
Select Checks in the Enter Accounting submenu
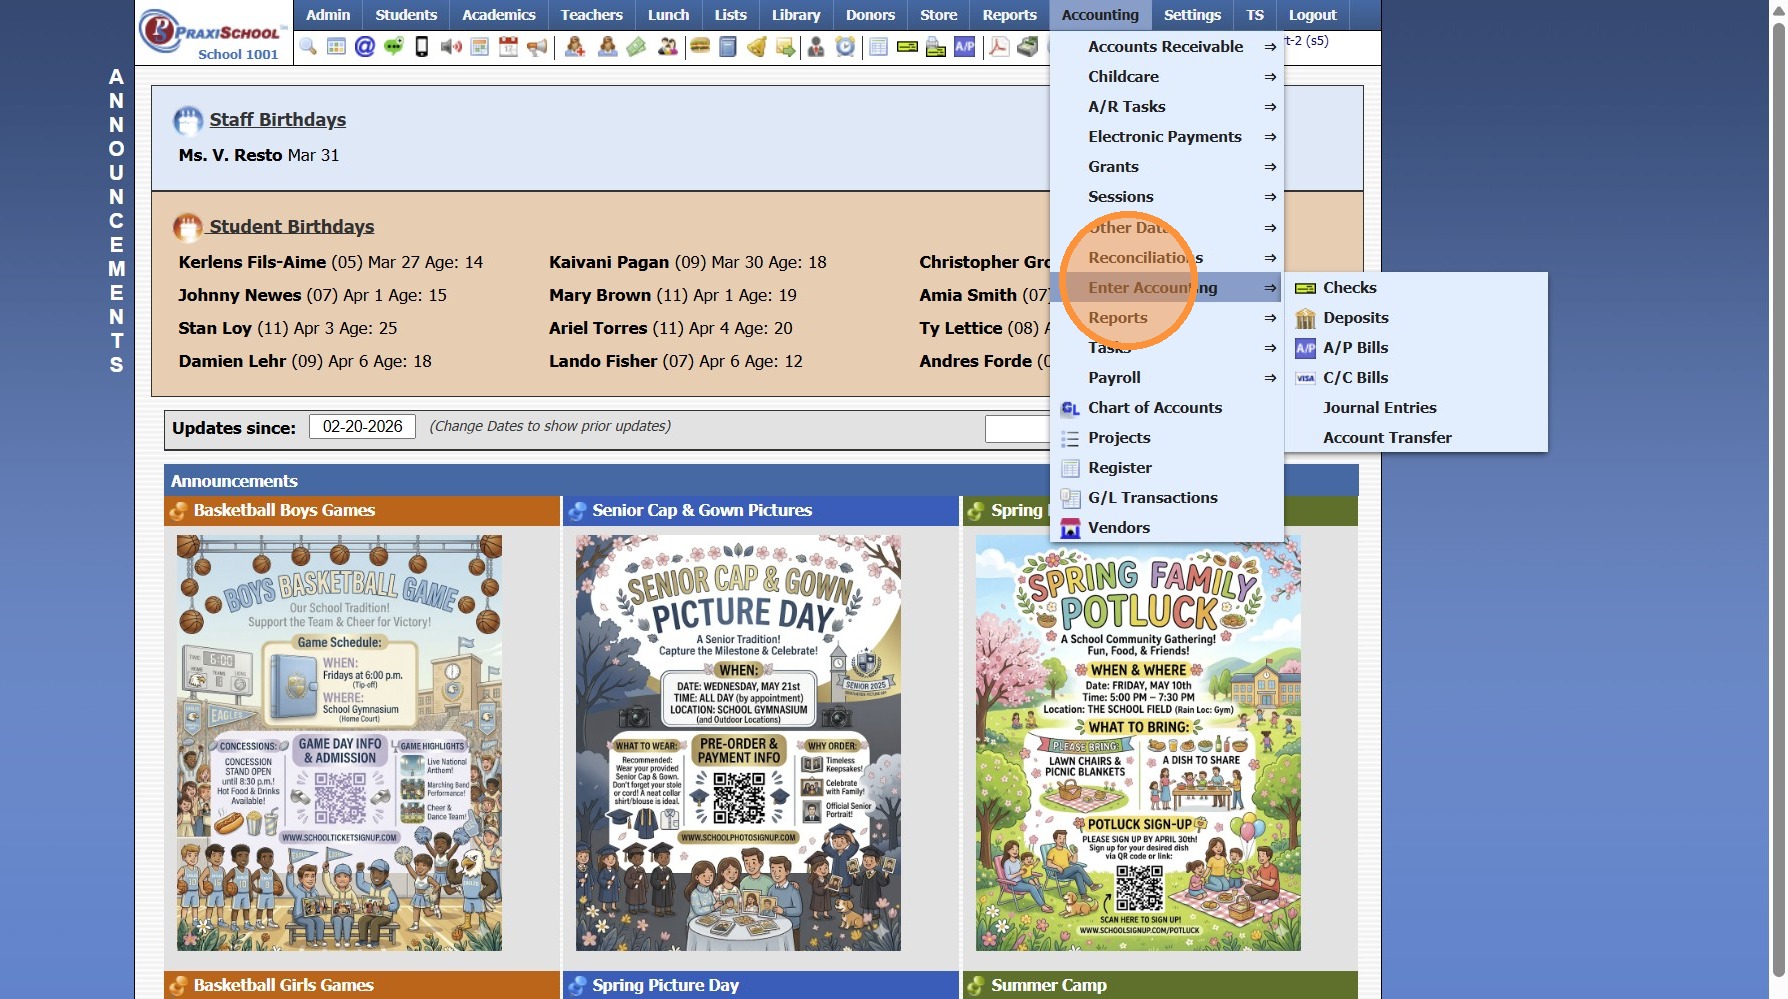pyautogui.click(x=1416, y=288)
